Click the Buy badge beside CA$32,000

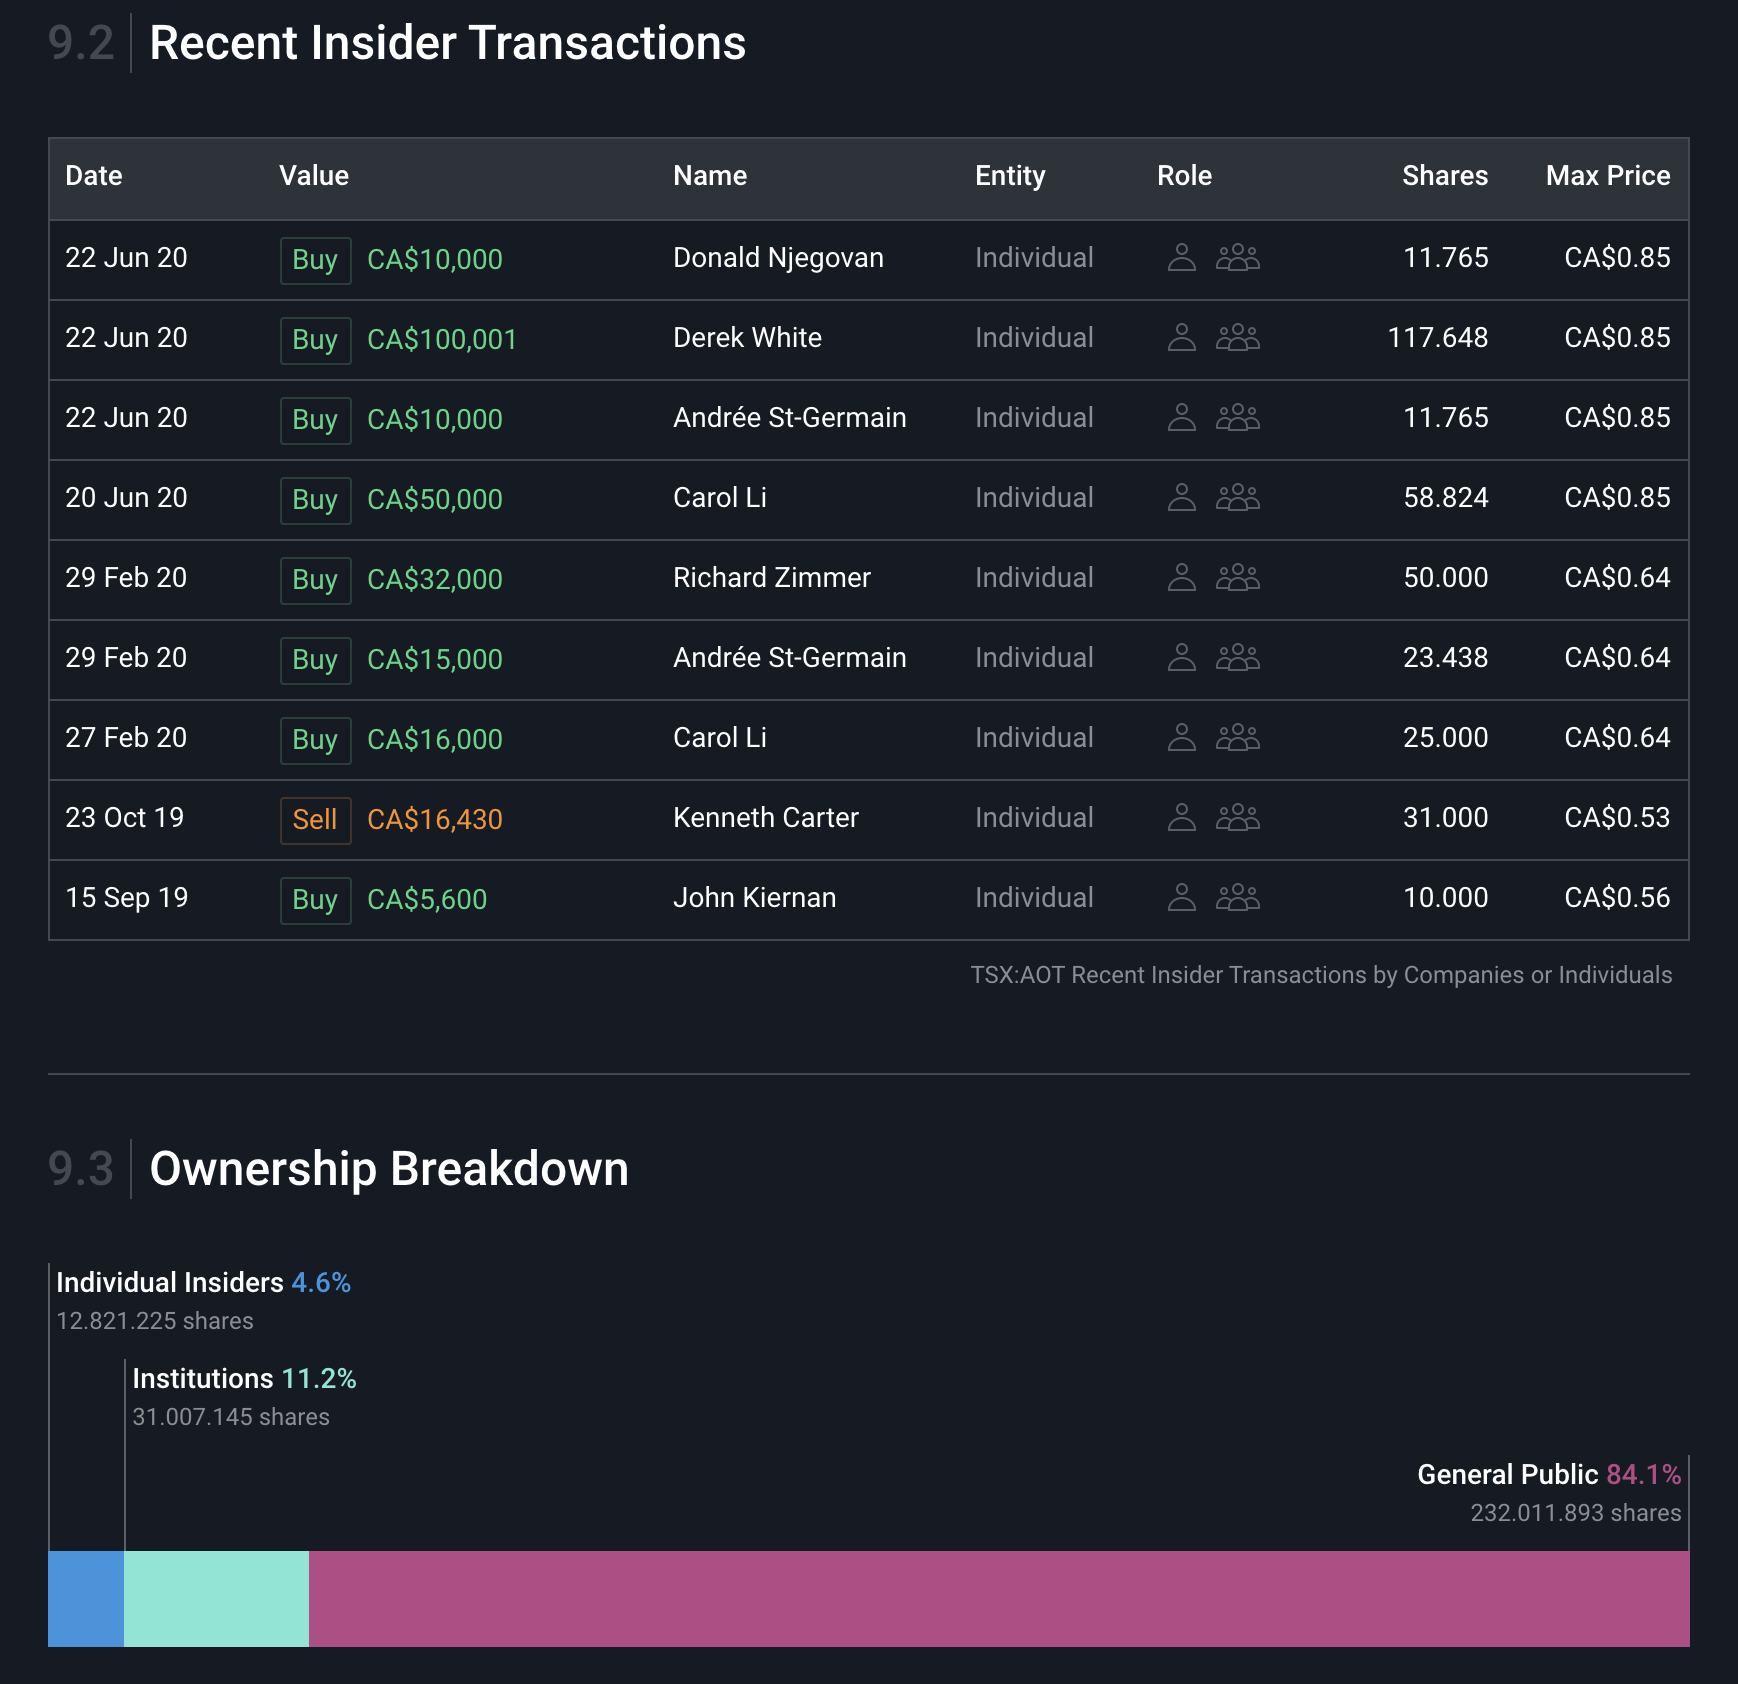coord(315,580)
